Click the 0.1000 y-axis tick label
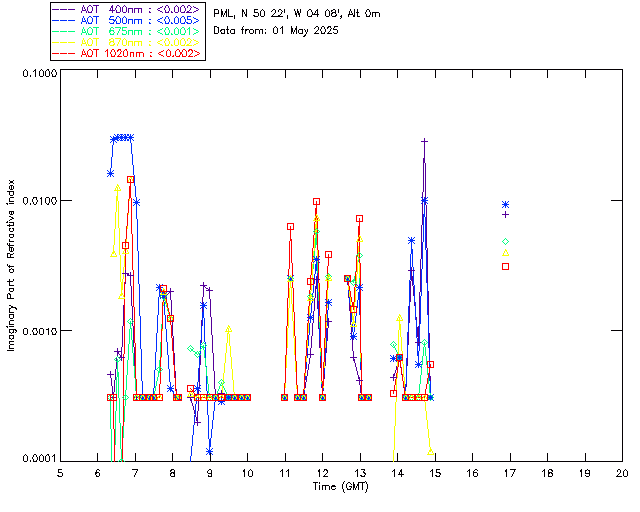This screenshot has width=640, height=512. click(40, 73)
